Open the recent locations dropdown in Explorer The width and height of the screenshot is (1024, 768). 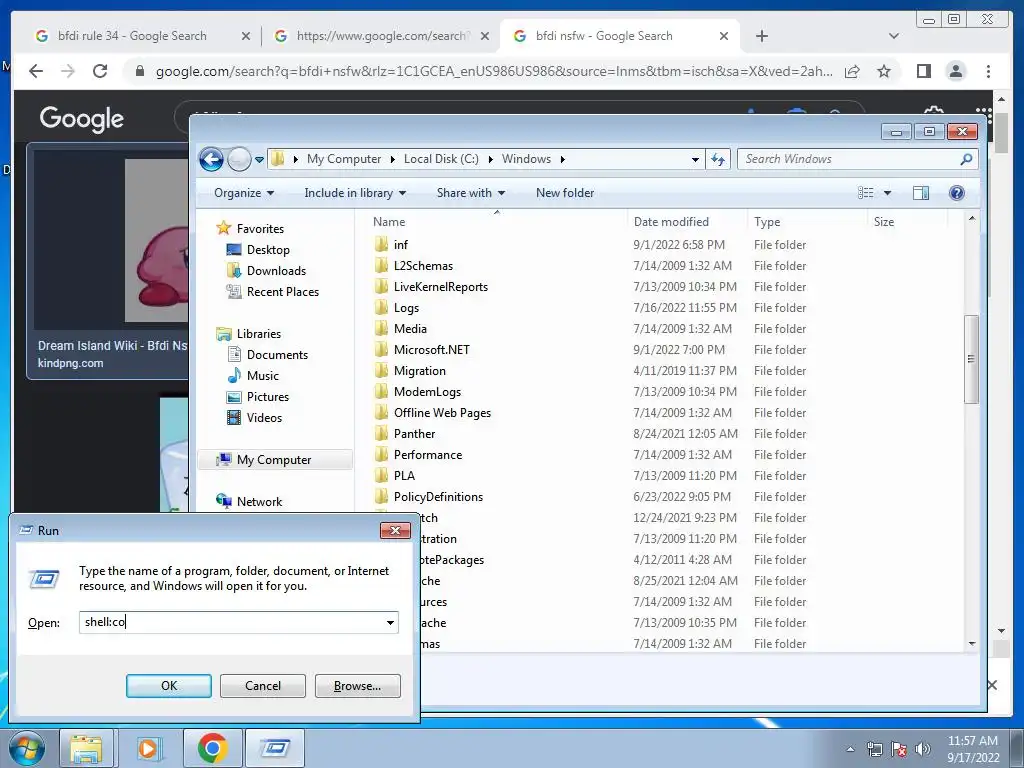259,159
